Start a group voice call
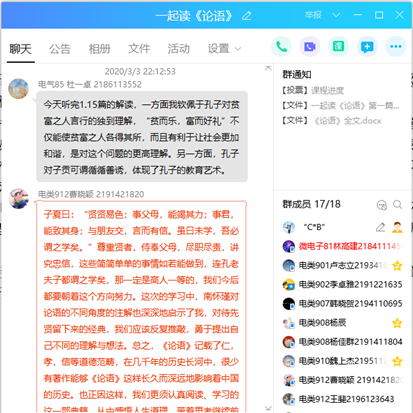 point(281,47)
